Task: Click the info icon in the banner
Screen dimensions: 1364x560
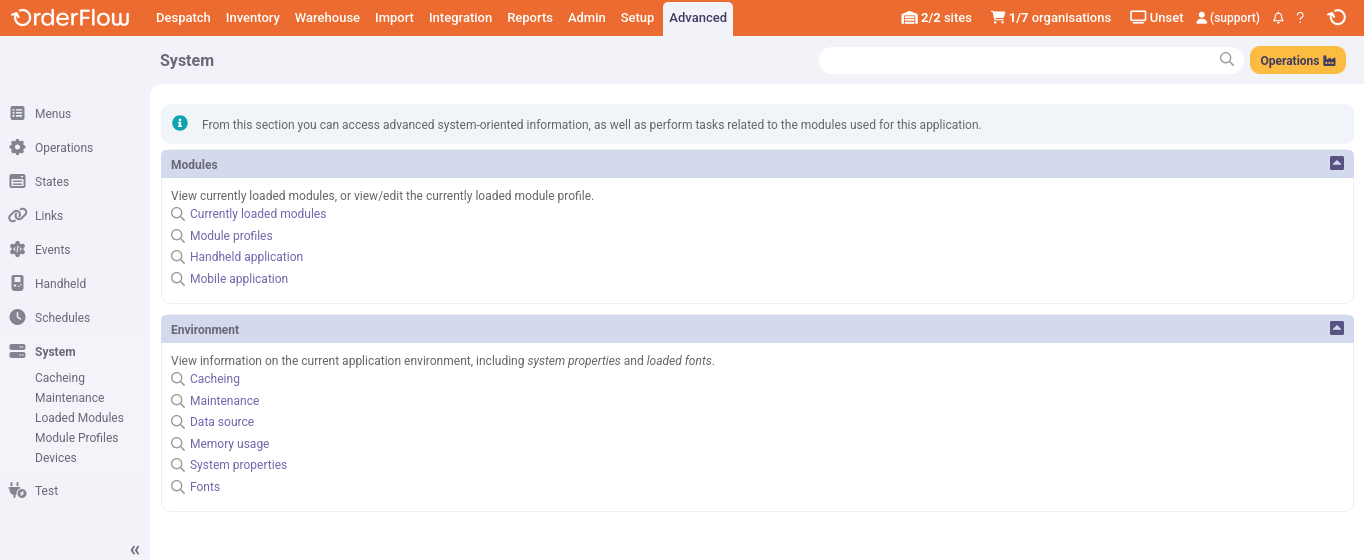Action: 180,123
